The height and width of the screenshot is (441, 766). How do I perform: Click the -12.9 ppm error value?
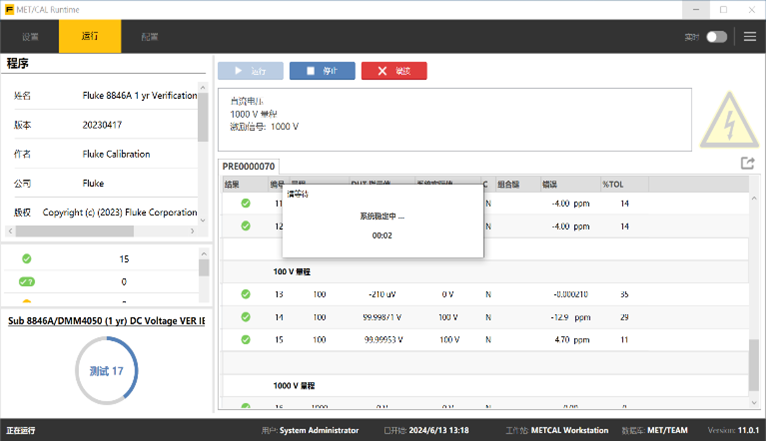pyautogui.click(x=571, y=317)
